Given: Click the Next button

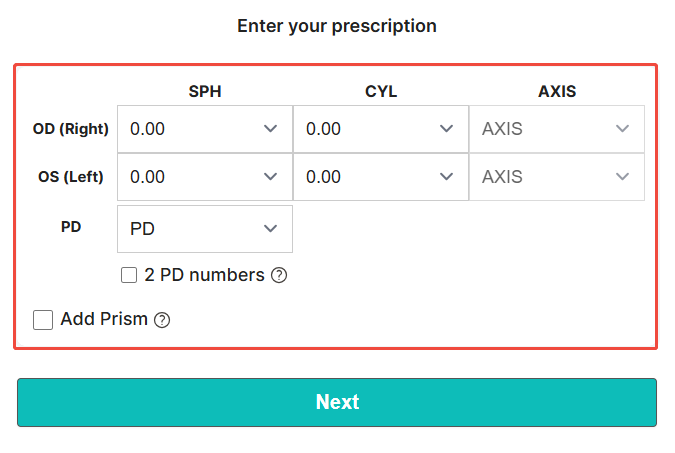Looking at the screenshot, I should [337, 402].
